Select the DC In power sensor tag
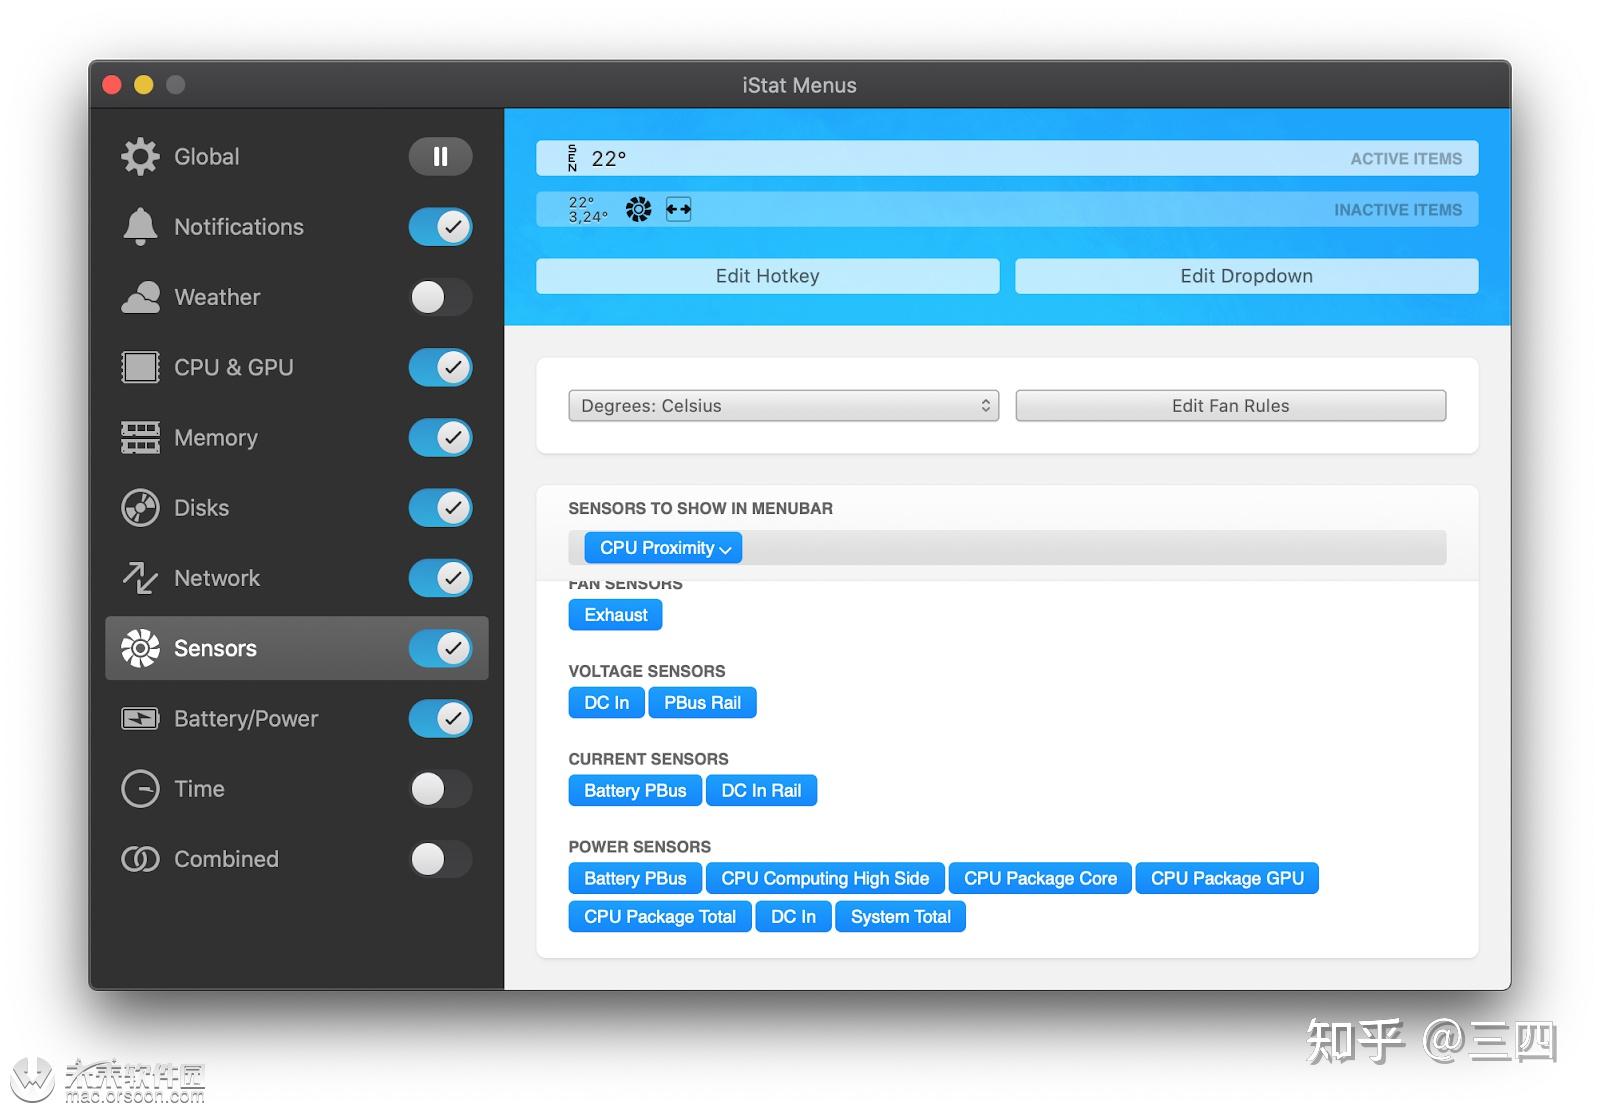Image resolution: width=1600 pixels, height=1108 pixels. tap(793, 917)
